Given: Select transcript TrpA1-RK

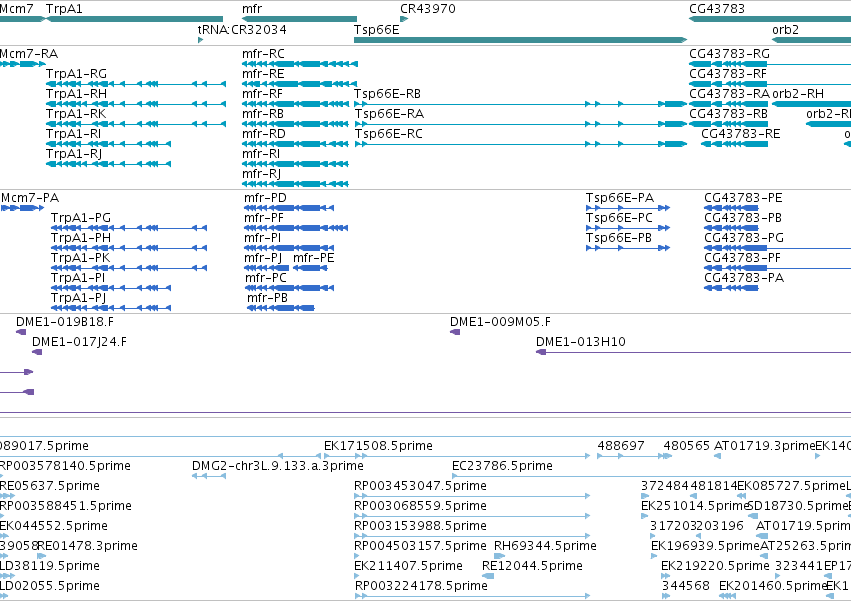Looking at the screenshot, I should 136,124.
